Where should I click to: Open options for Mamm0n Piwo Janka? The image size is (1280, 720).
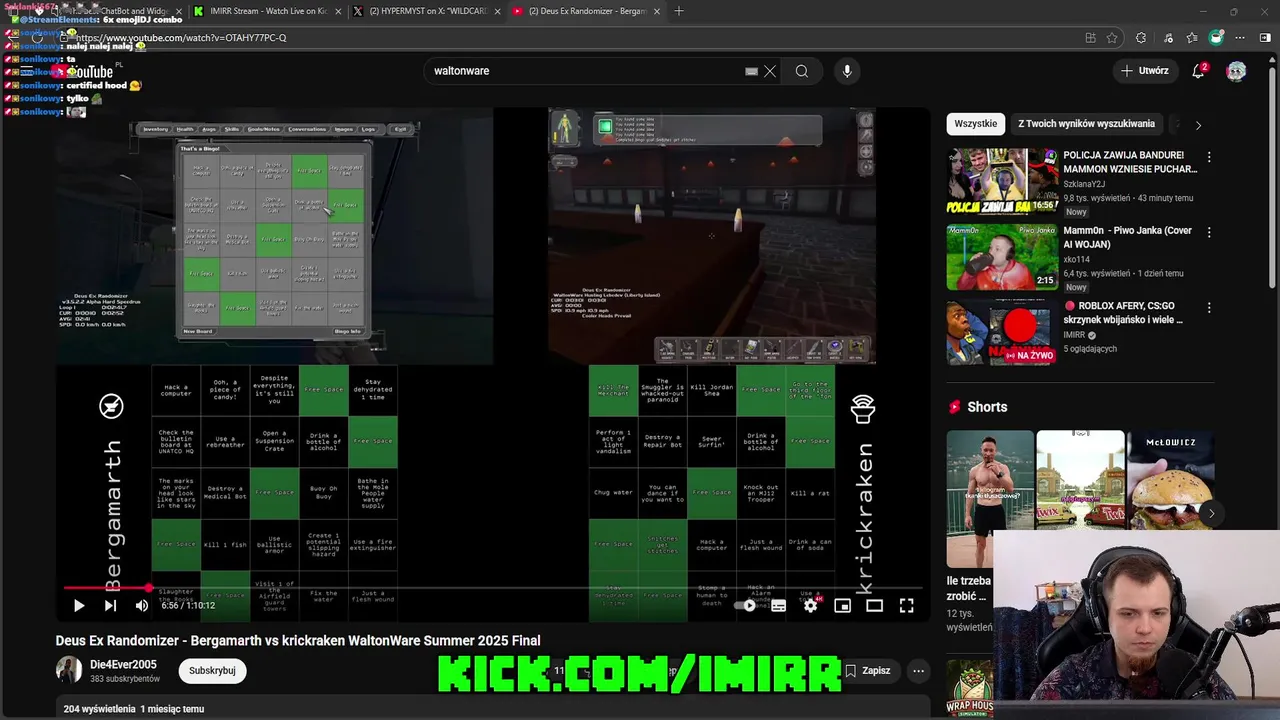(x=1209, y=232)
